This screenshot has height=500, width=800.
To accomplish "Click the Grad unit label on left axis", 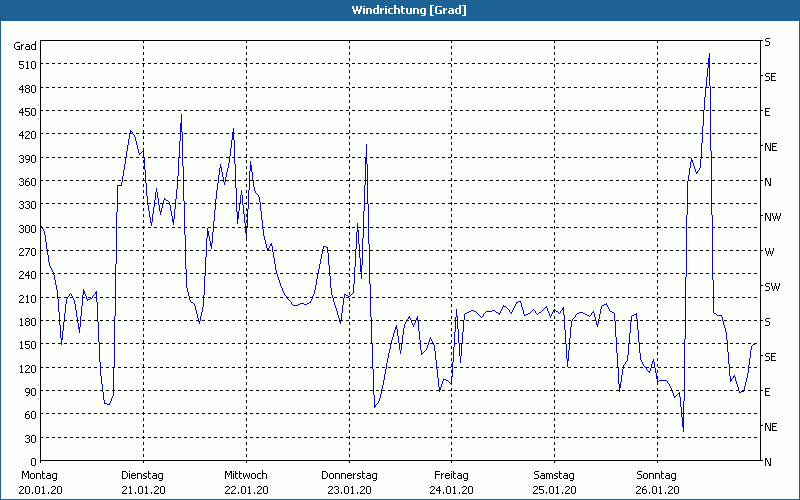I will click(25, 46).
